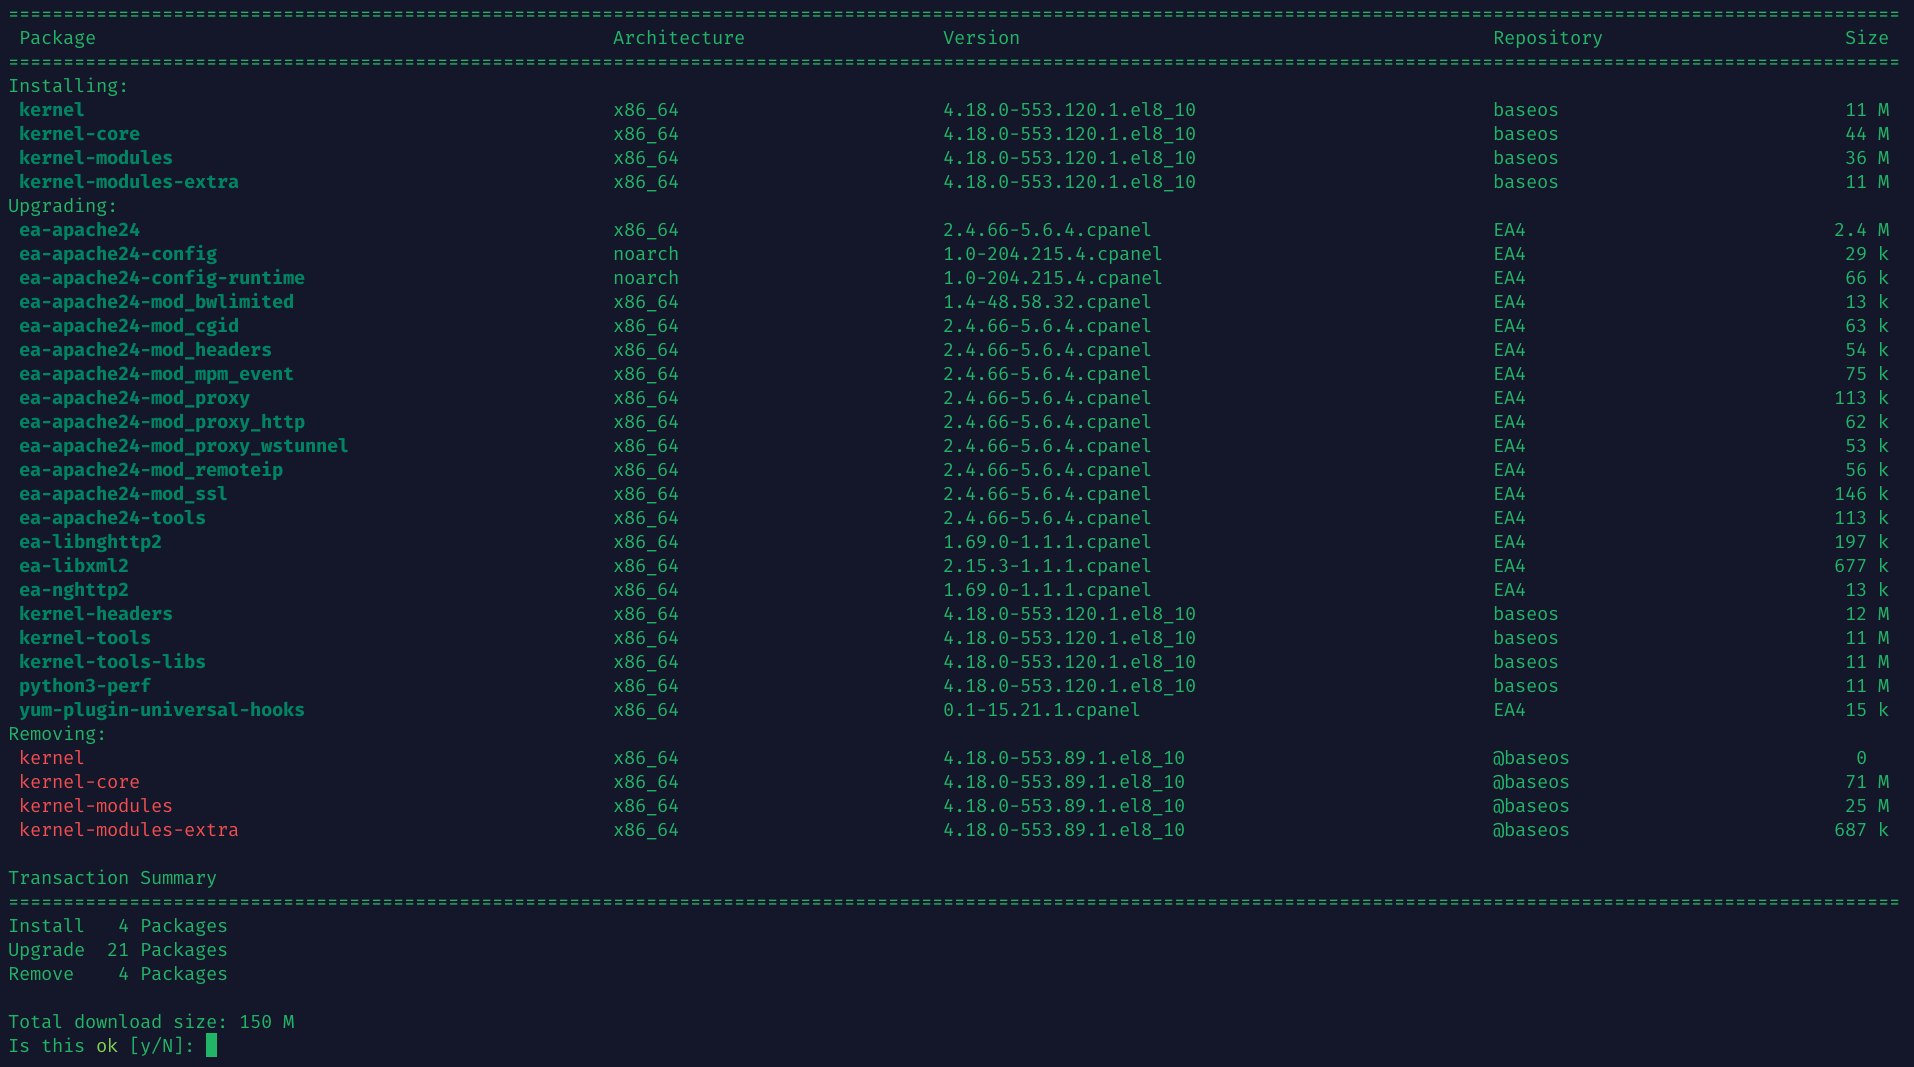
Task: Click the Architecture column header
Action: click(x=678, y=38)
